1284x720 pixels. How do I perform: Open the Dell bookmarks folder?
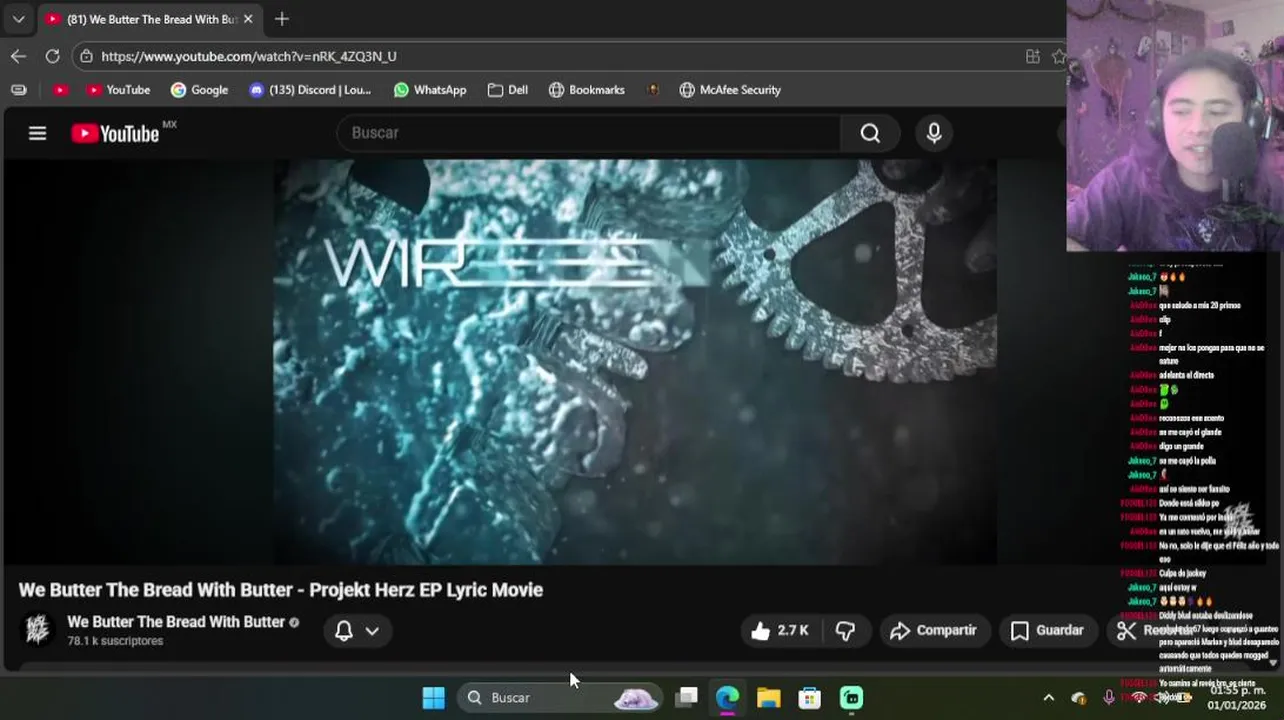(508, 90)
